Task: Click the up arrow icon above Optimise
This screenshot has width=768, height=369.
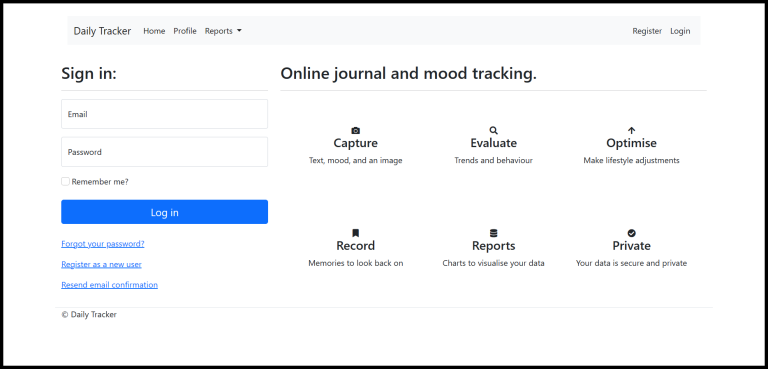Action: 631,130
